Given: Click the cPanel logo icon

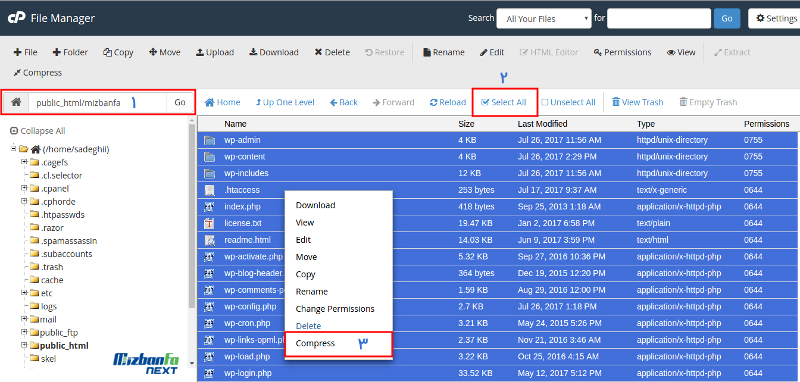Looking at the screenshot, I should point(16,18).
